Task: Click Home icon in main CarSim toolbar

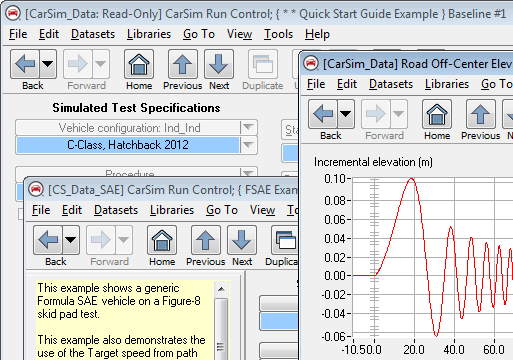Action: [139, 64]
